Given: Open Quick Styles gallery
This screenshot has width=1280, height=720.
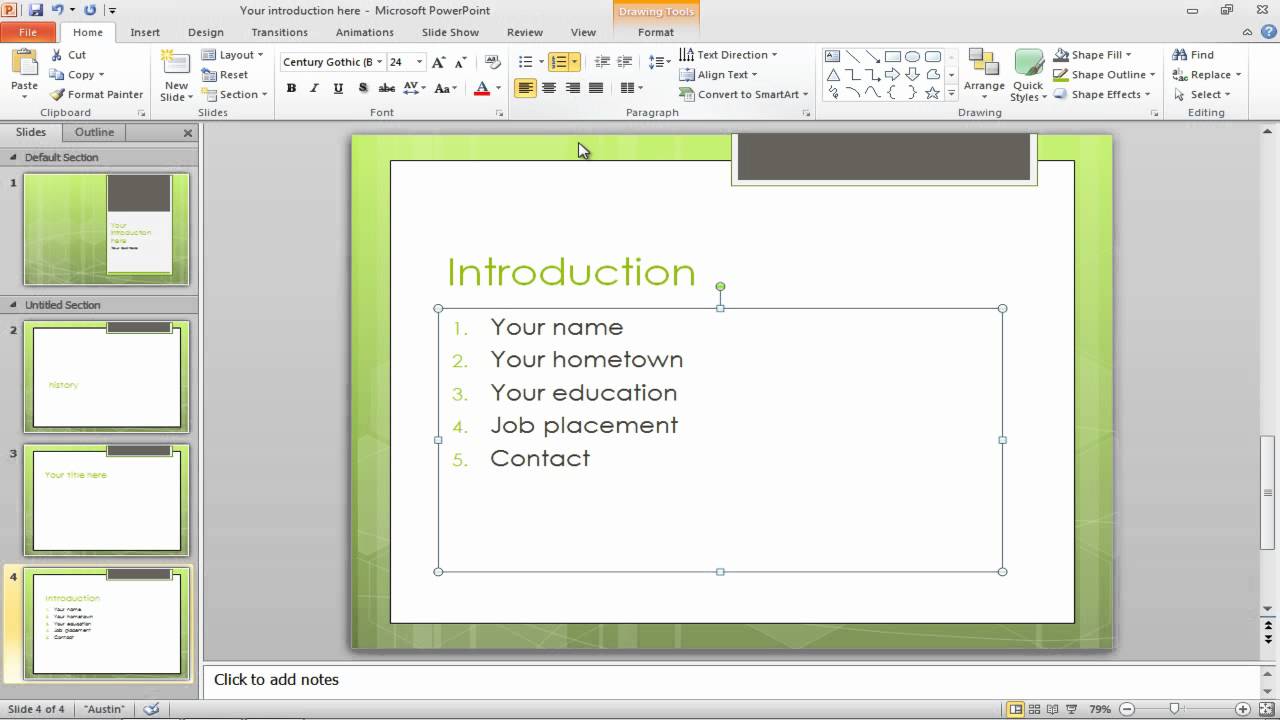Looking at the screenshot, I should point(1028,75).
